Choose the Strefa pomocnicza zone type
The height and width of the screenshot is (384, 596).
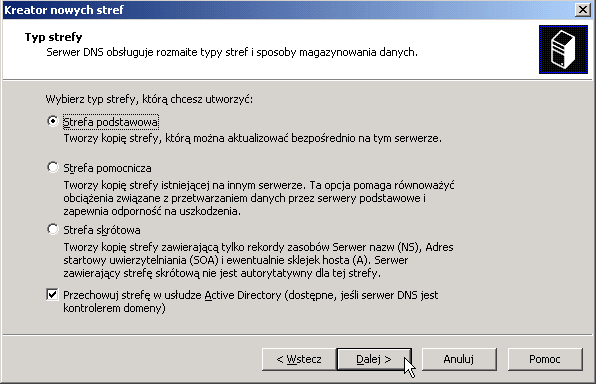pos(52,168)
